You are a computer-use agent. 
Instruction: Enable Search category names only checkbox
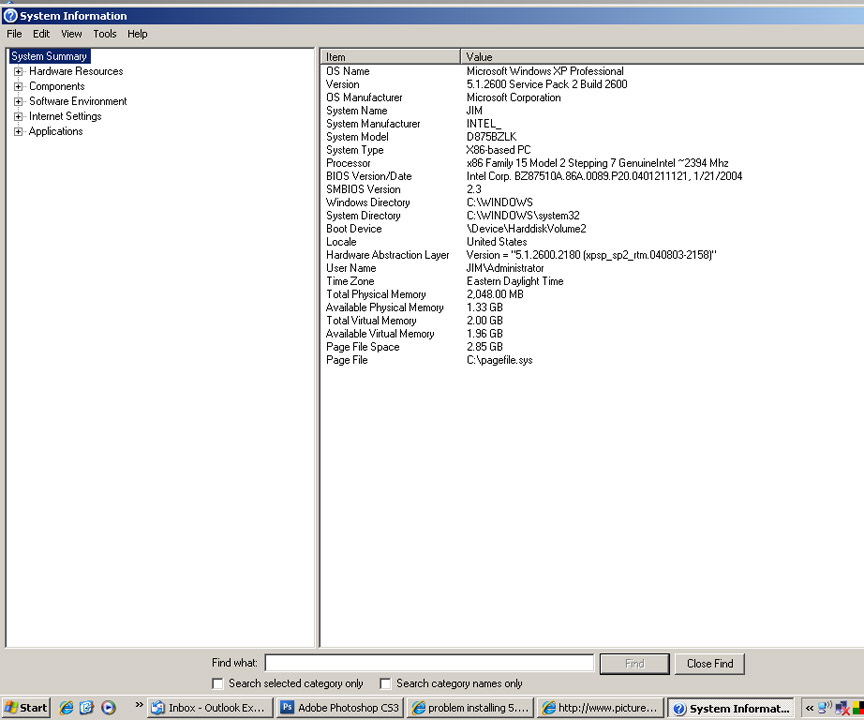[385, 684]
